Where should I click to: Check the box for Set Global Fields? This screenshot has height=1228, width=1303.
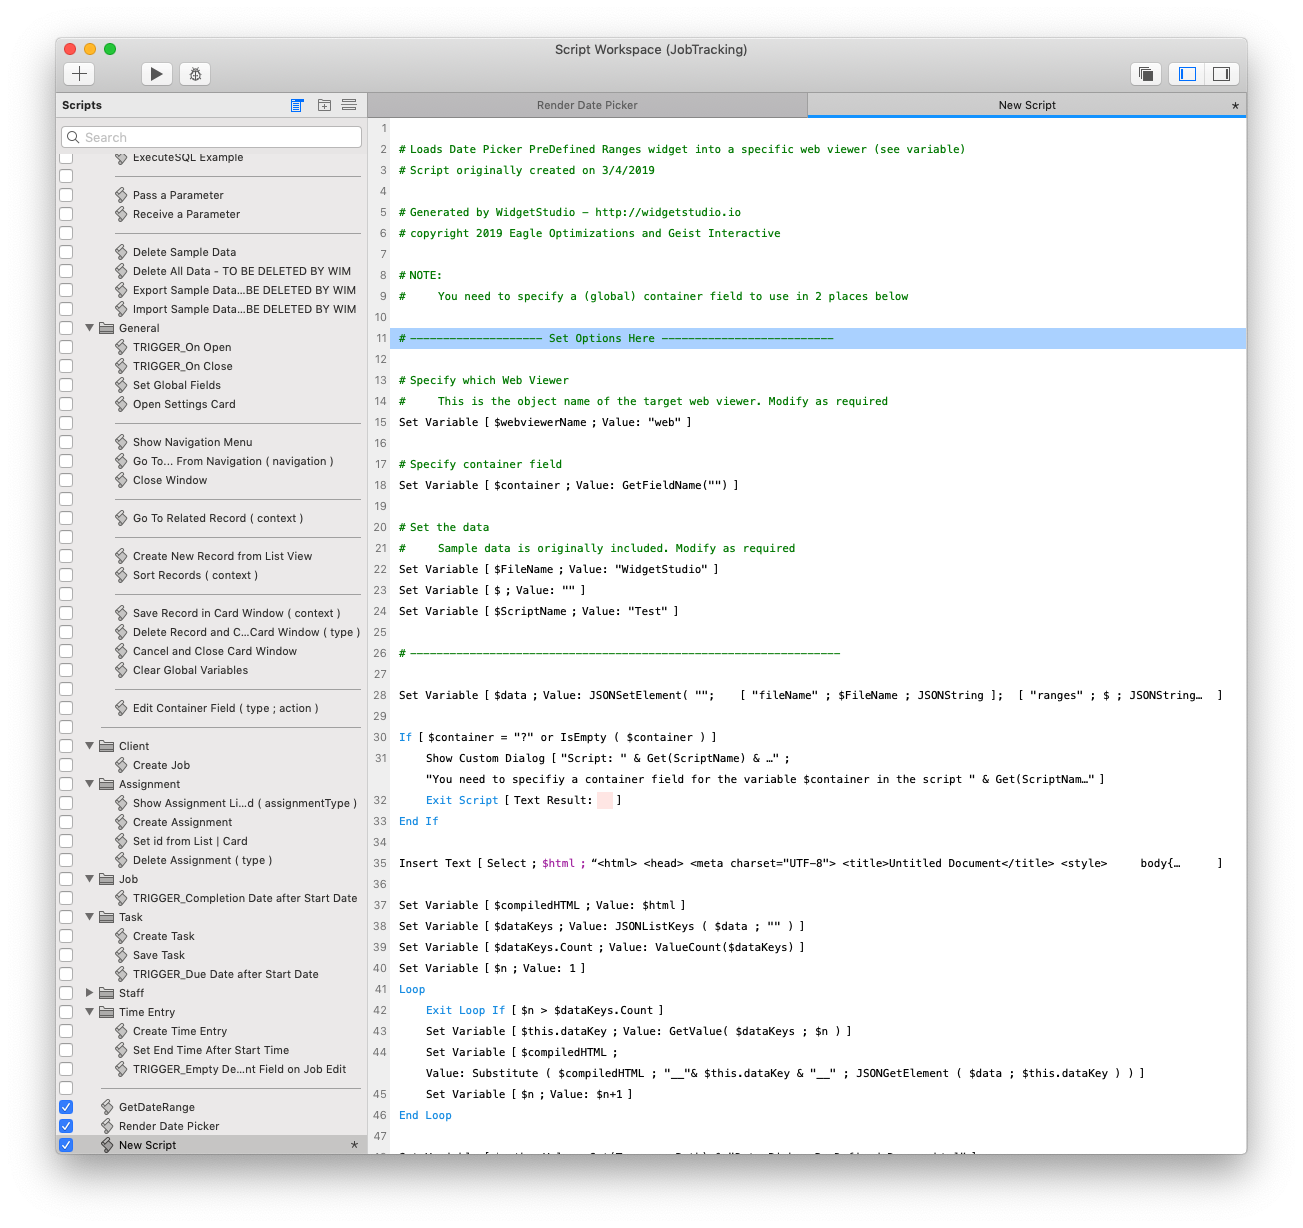66,385
